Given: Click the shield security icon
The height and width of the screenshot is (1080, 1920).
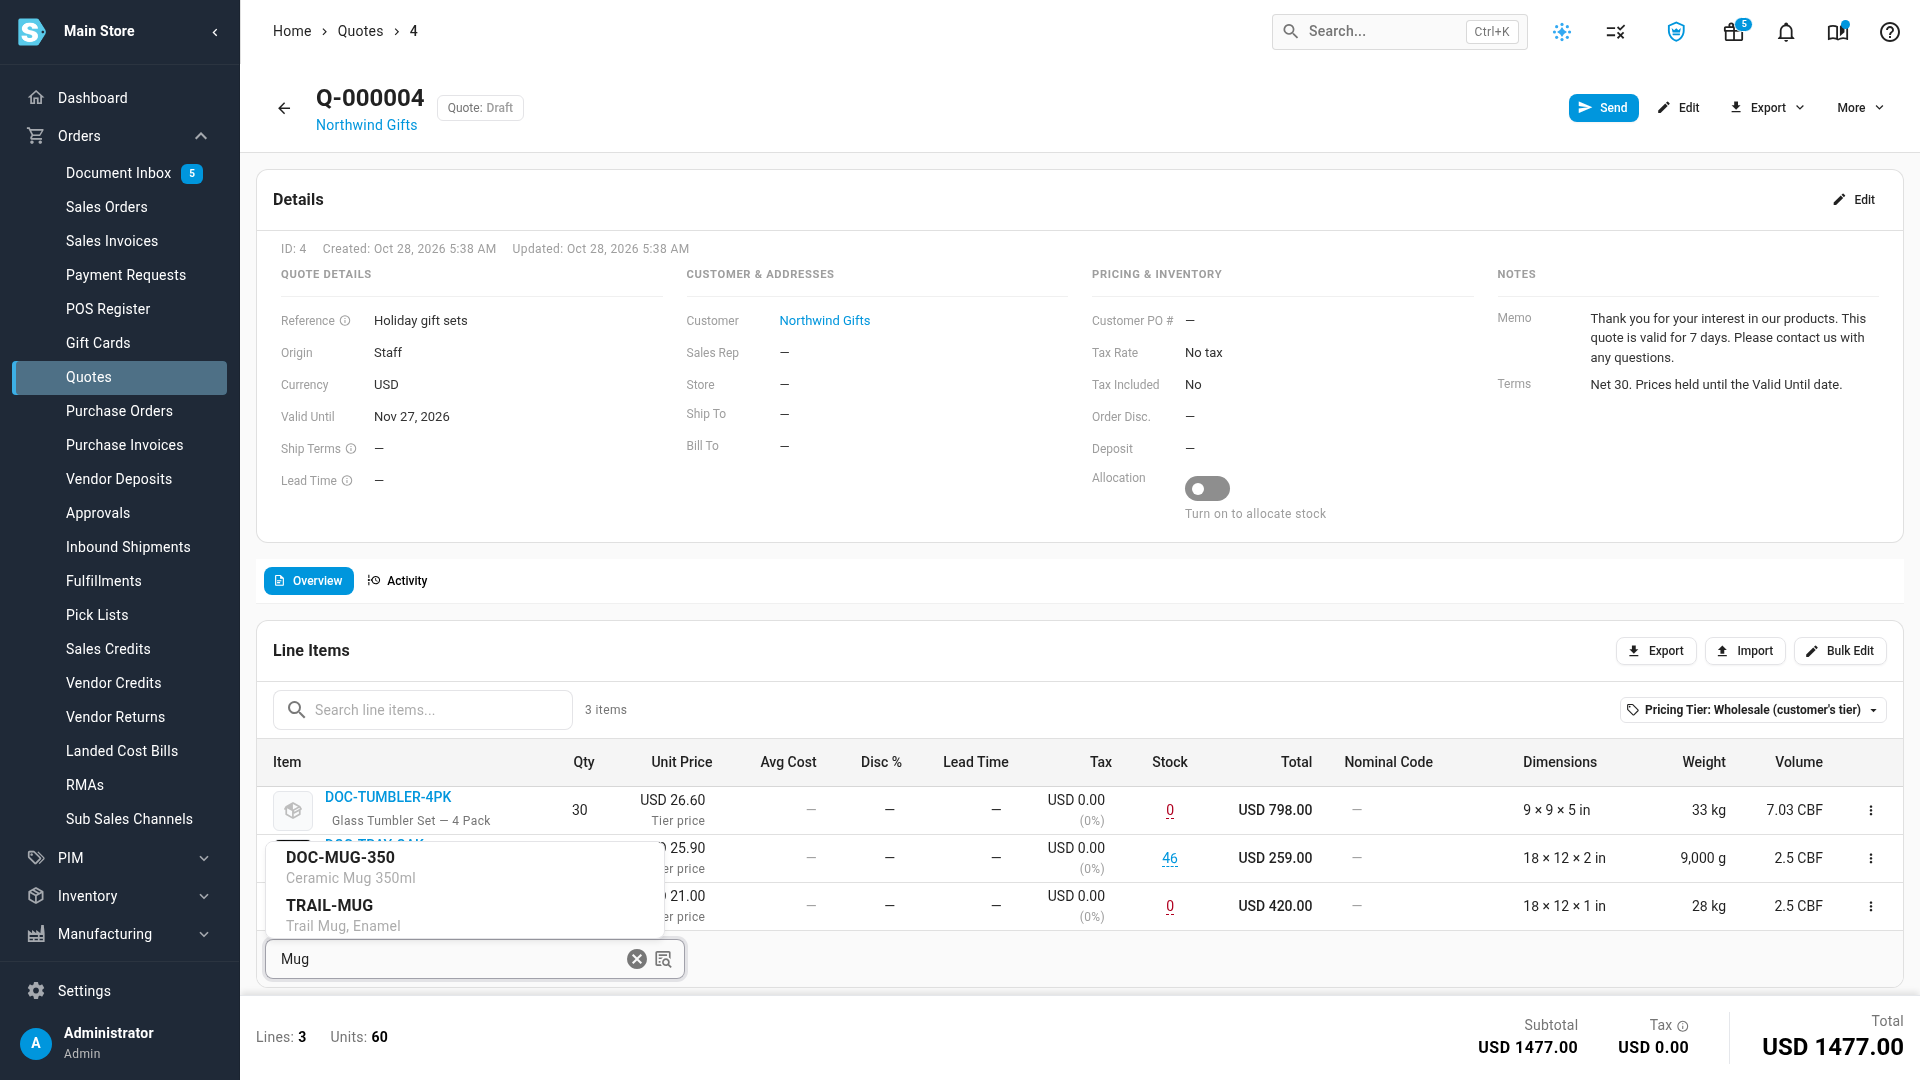Looking at the screenshot, I should point(1677,32).
